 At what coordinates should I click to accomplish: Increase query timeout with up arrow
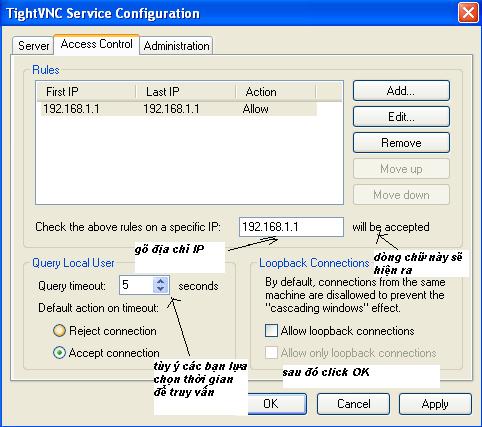[x=161, y=281]
